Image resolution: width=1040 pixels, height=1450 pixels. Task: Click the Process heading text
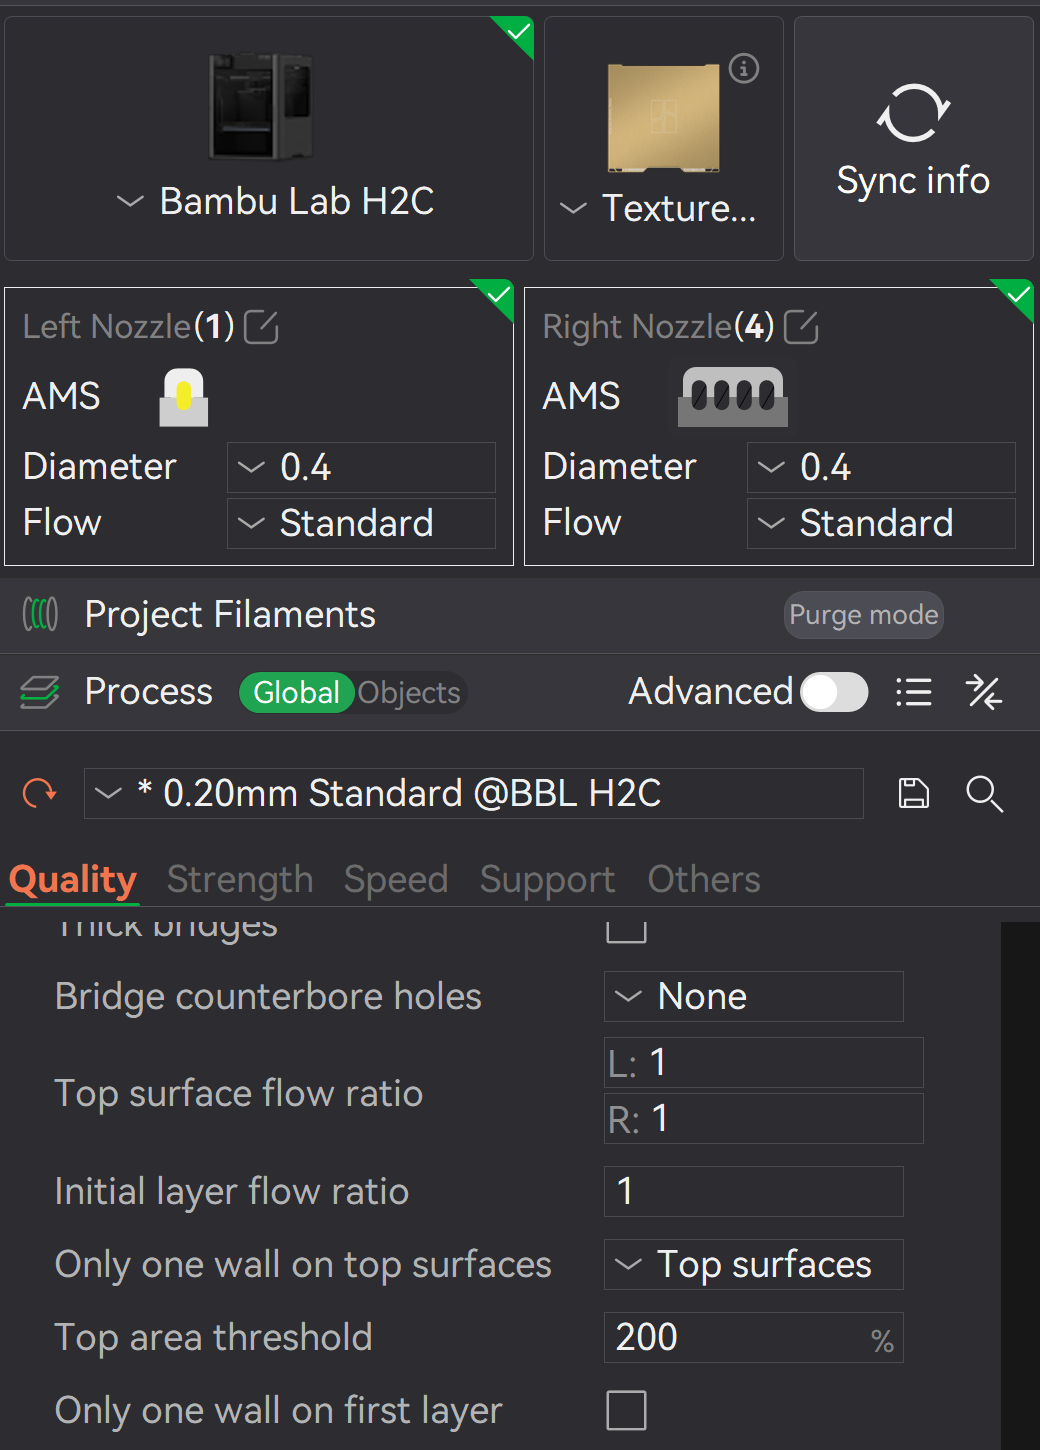pyautogui.click(x=149, y=691)
